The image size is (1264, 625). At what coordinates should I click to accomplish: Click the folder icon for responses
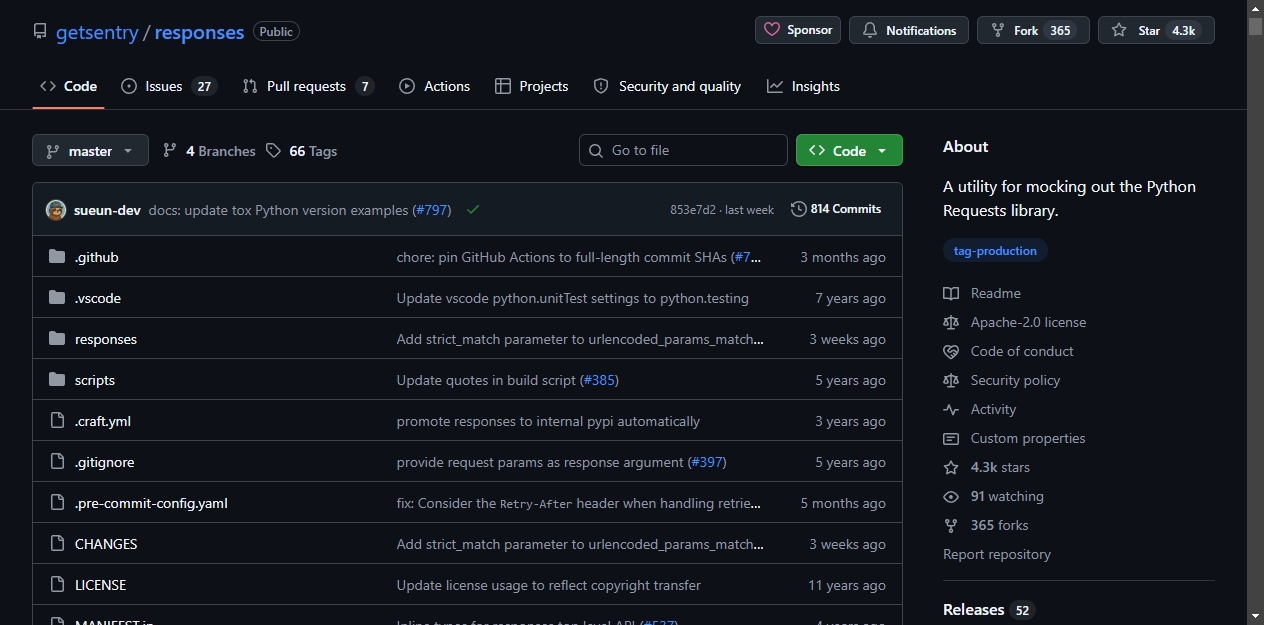(57, 339)
